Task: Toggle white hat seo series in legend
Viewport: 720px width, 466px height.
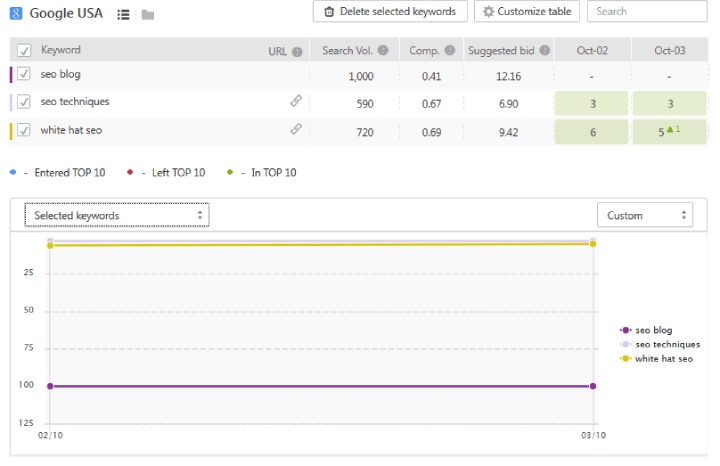Action: pyautogui.click(x=656, y=359)
